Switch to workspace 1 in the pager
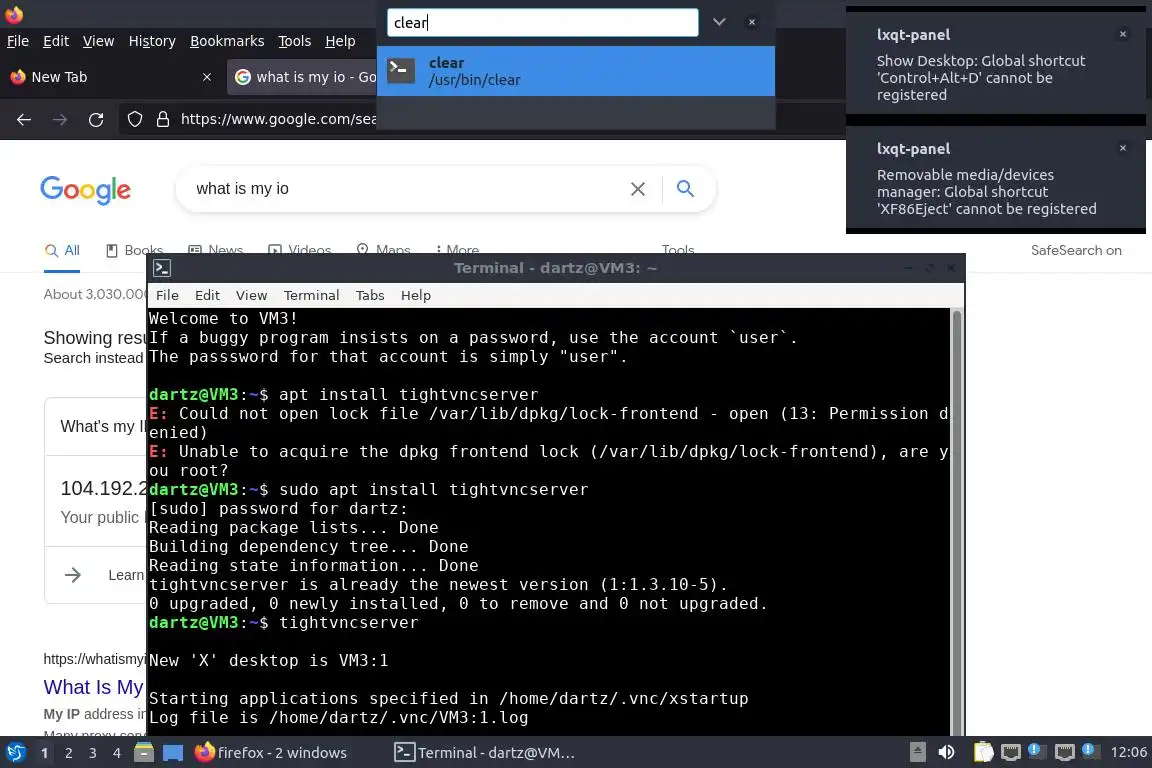1152x768 pixels. 45,753
